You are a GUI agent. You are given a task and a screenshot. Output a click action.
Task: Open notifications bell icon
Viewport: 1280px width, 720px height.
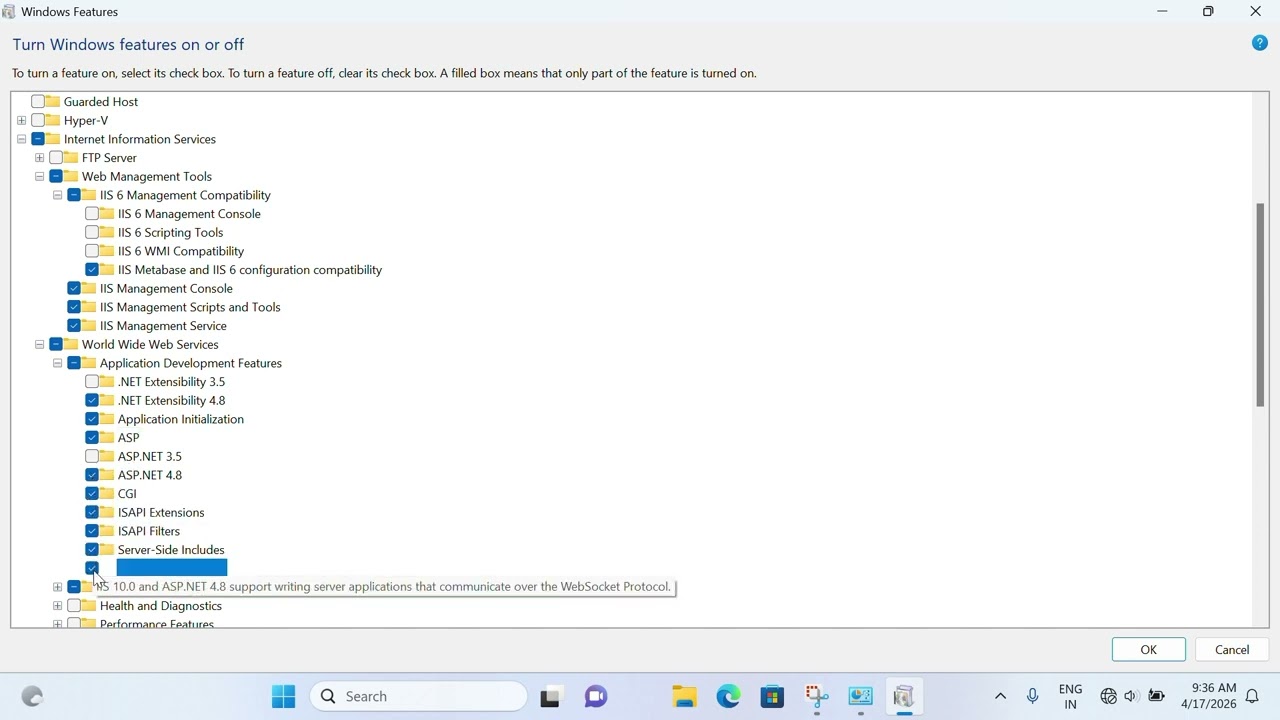(1252, 697)
